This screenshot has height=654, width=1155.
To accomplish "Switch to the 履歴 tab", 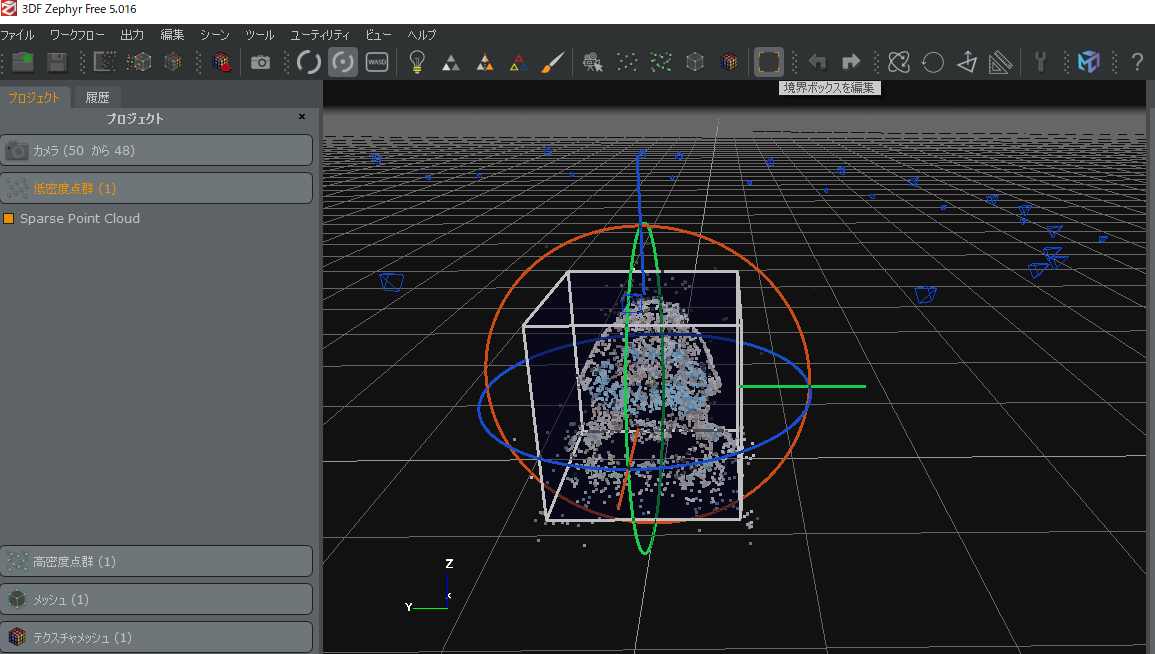I will coord(97,98).
